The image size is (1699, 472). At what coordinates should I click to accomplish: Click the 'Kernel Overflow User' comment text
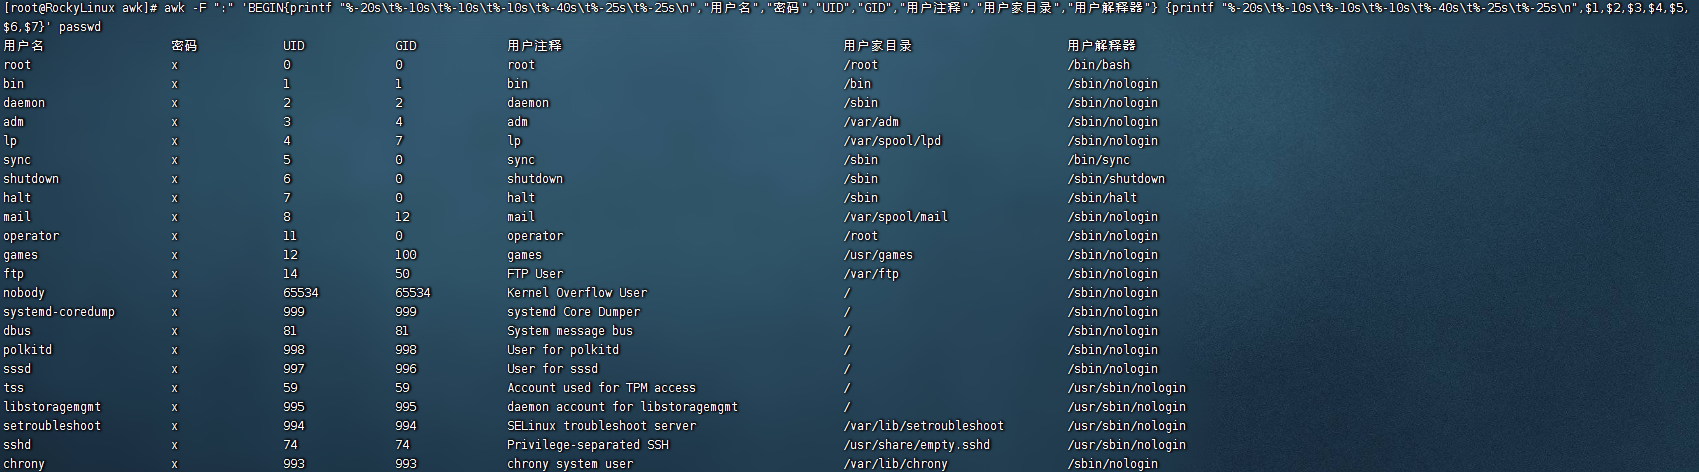(x=576, y=293)
